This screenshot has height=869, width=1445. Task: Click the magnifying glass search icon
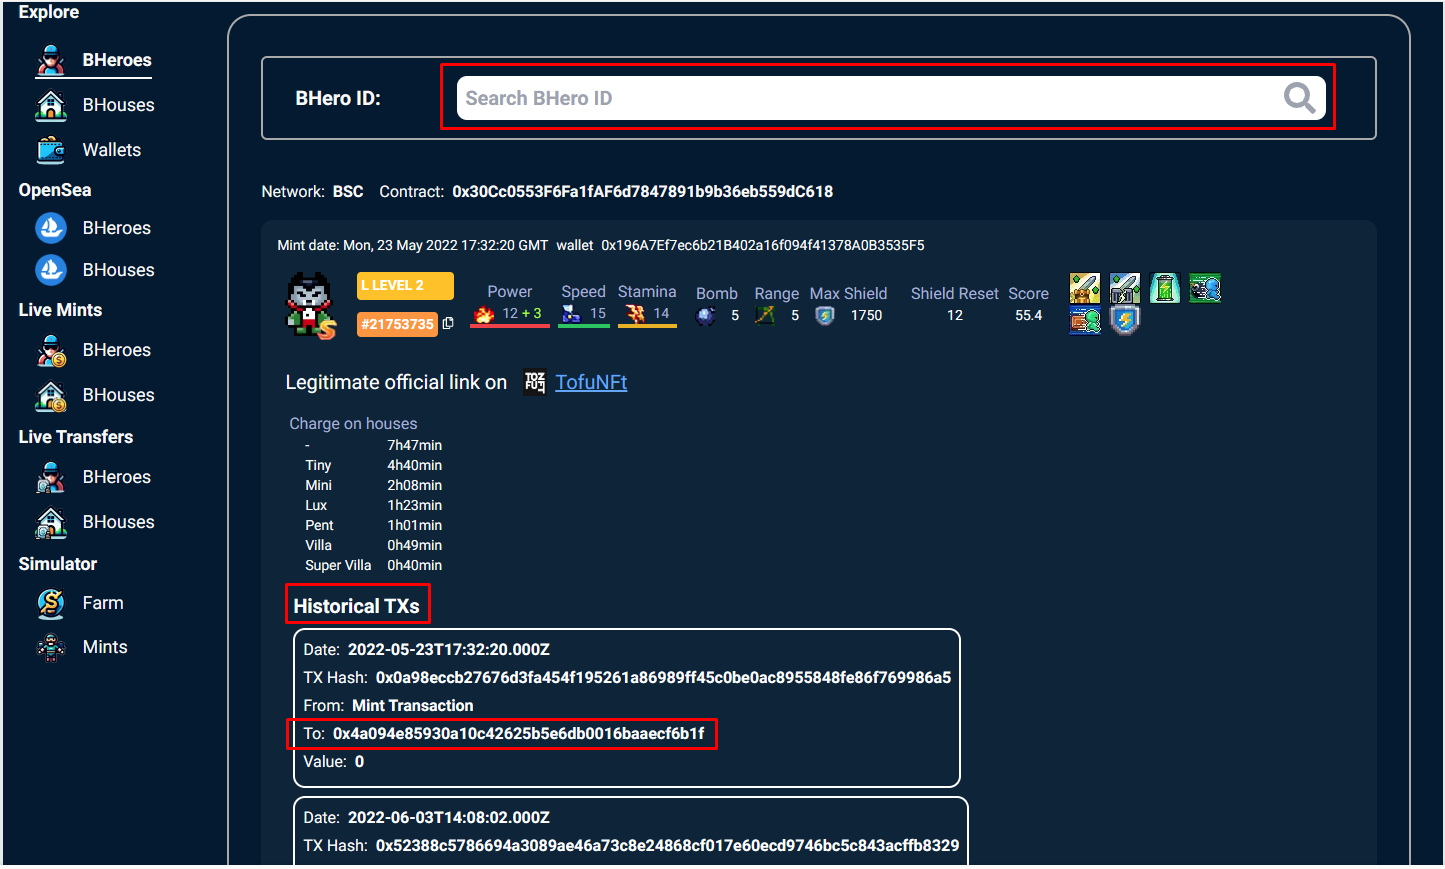tap(1299, 98)
